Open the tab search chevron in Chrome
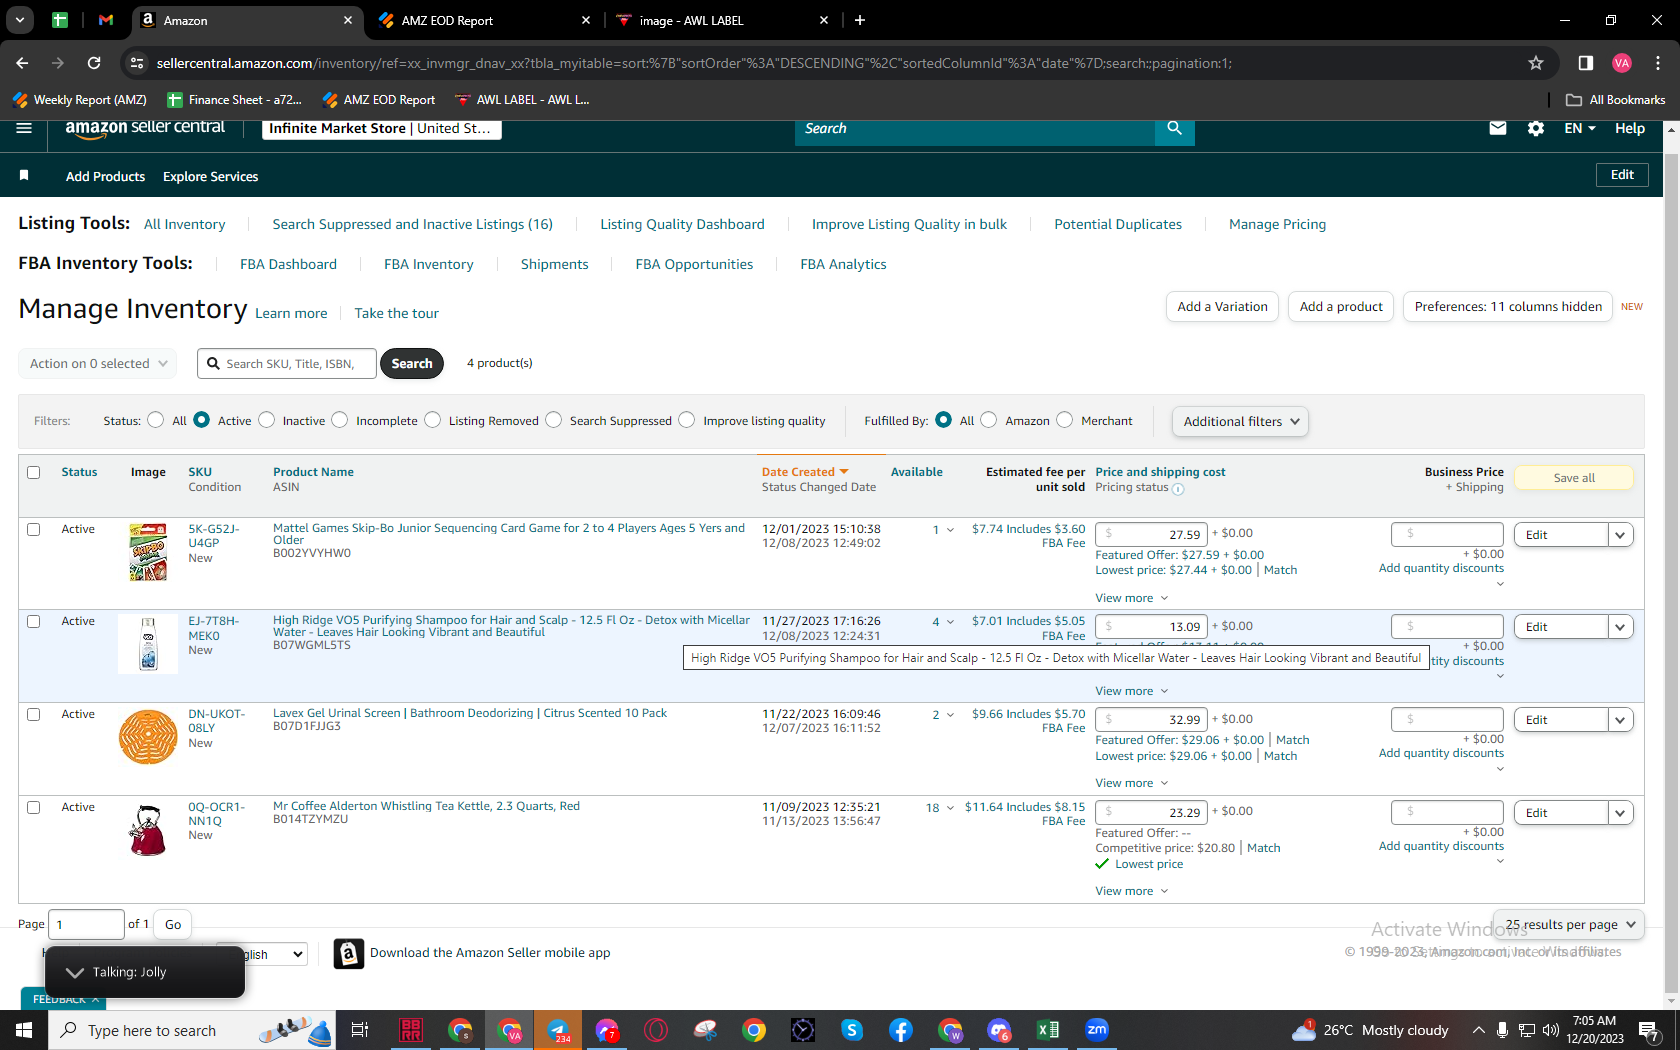1680x1050 pixels. (x=20, y=20)
